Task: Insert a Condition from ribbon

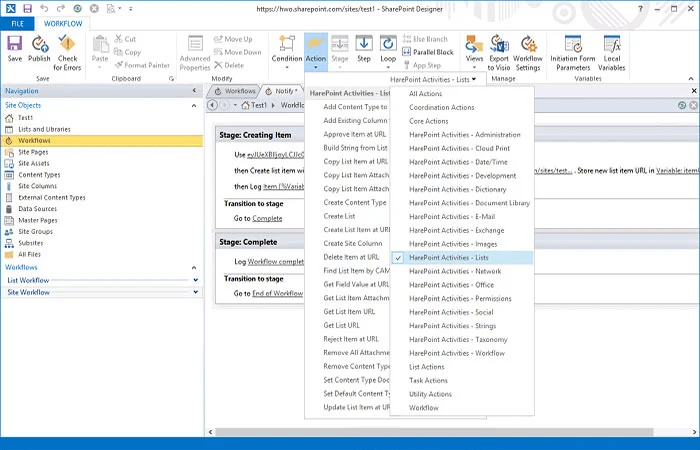Action: (x=287, y=52)
